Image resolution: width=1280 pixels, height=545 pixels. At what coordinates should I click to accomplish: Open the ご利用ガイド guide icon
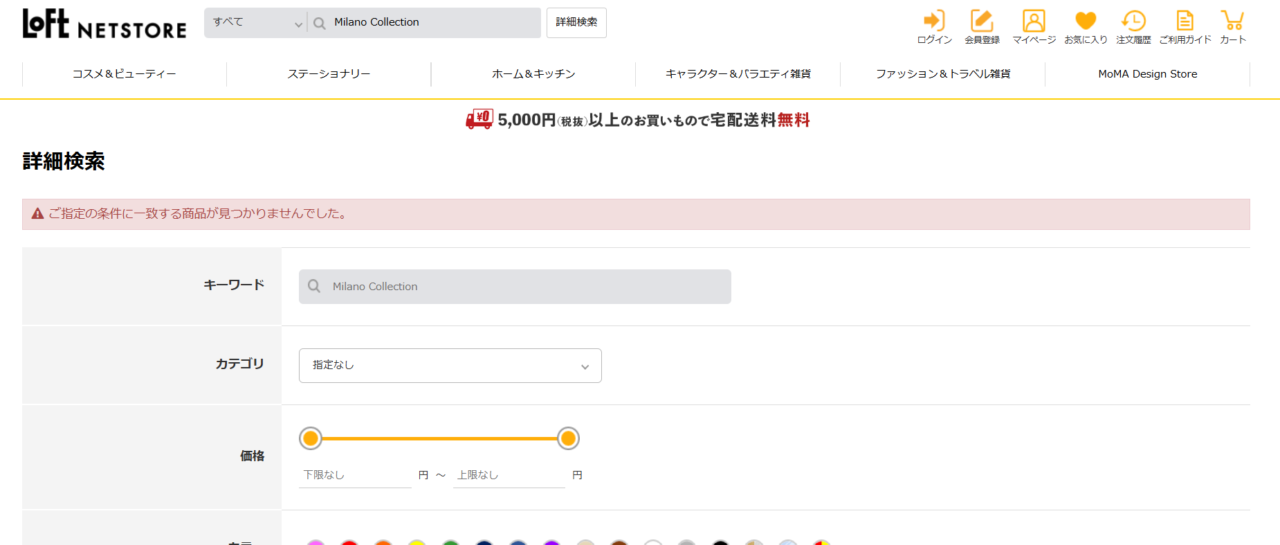coord(1185,27)
